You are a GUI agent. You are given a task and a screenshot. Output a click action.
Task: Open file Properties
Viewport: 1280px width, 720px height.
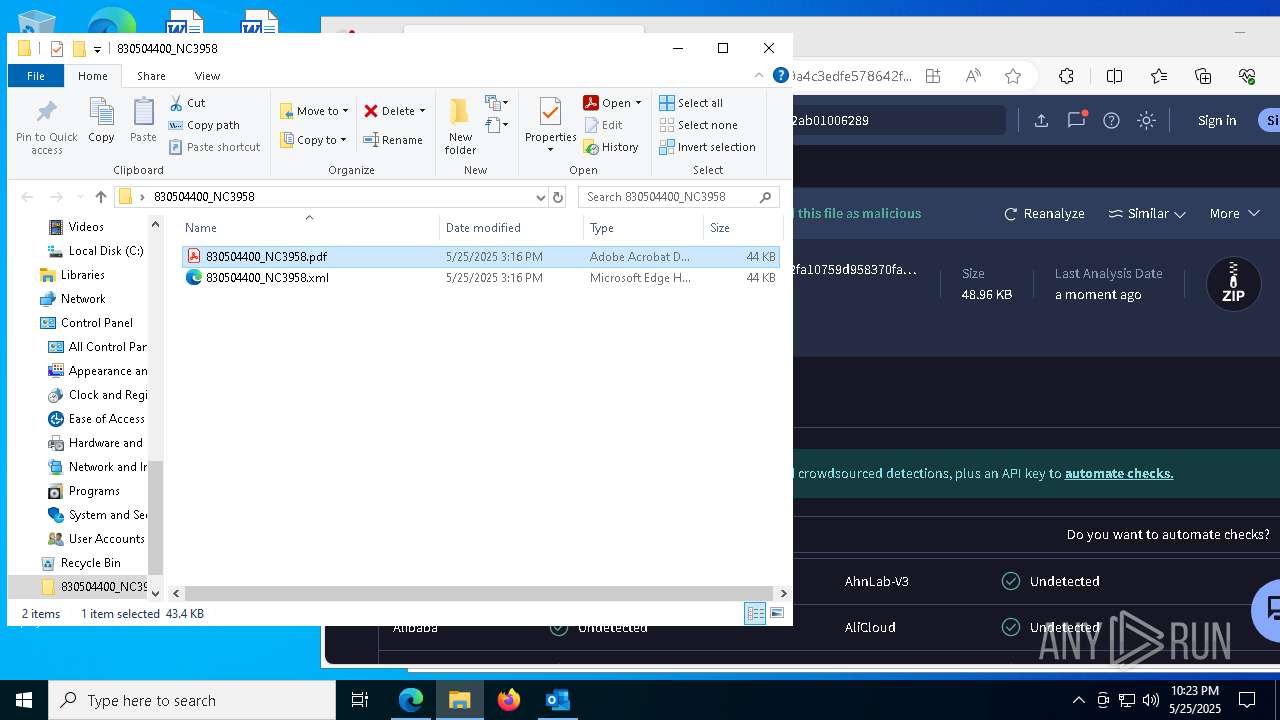(550, 125)
